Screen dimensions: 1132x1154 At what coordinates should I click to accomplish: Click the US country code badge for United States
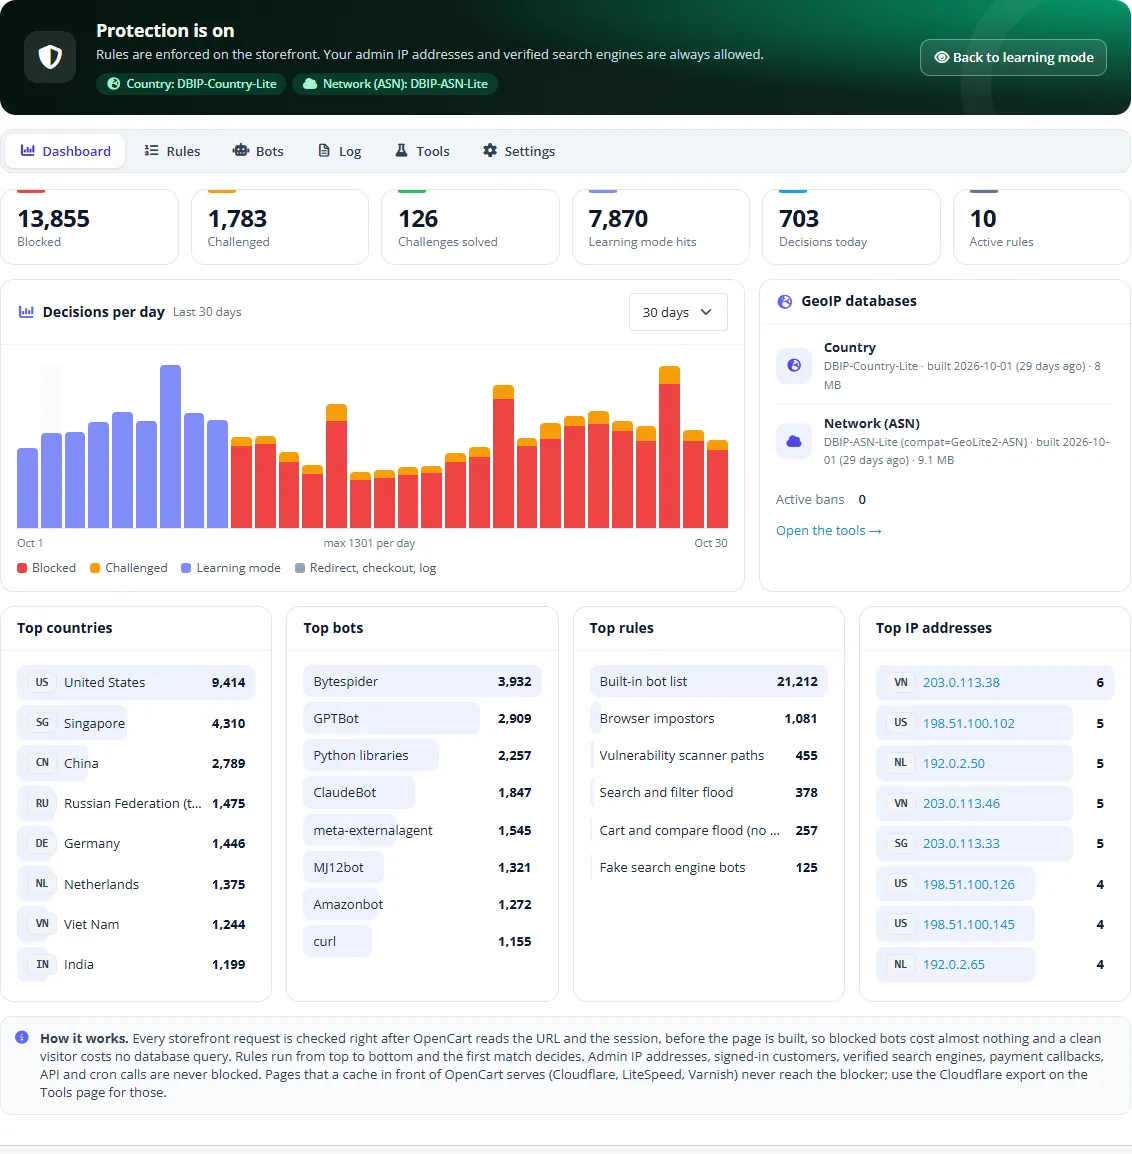click(x=42, y=682)
